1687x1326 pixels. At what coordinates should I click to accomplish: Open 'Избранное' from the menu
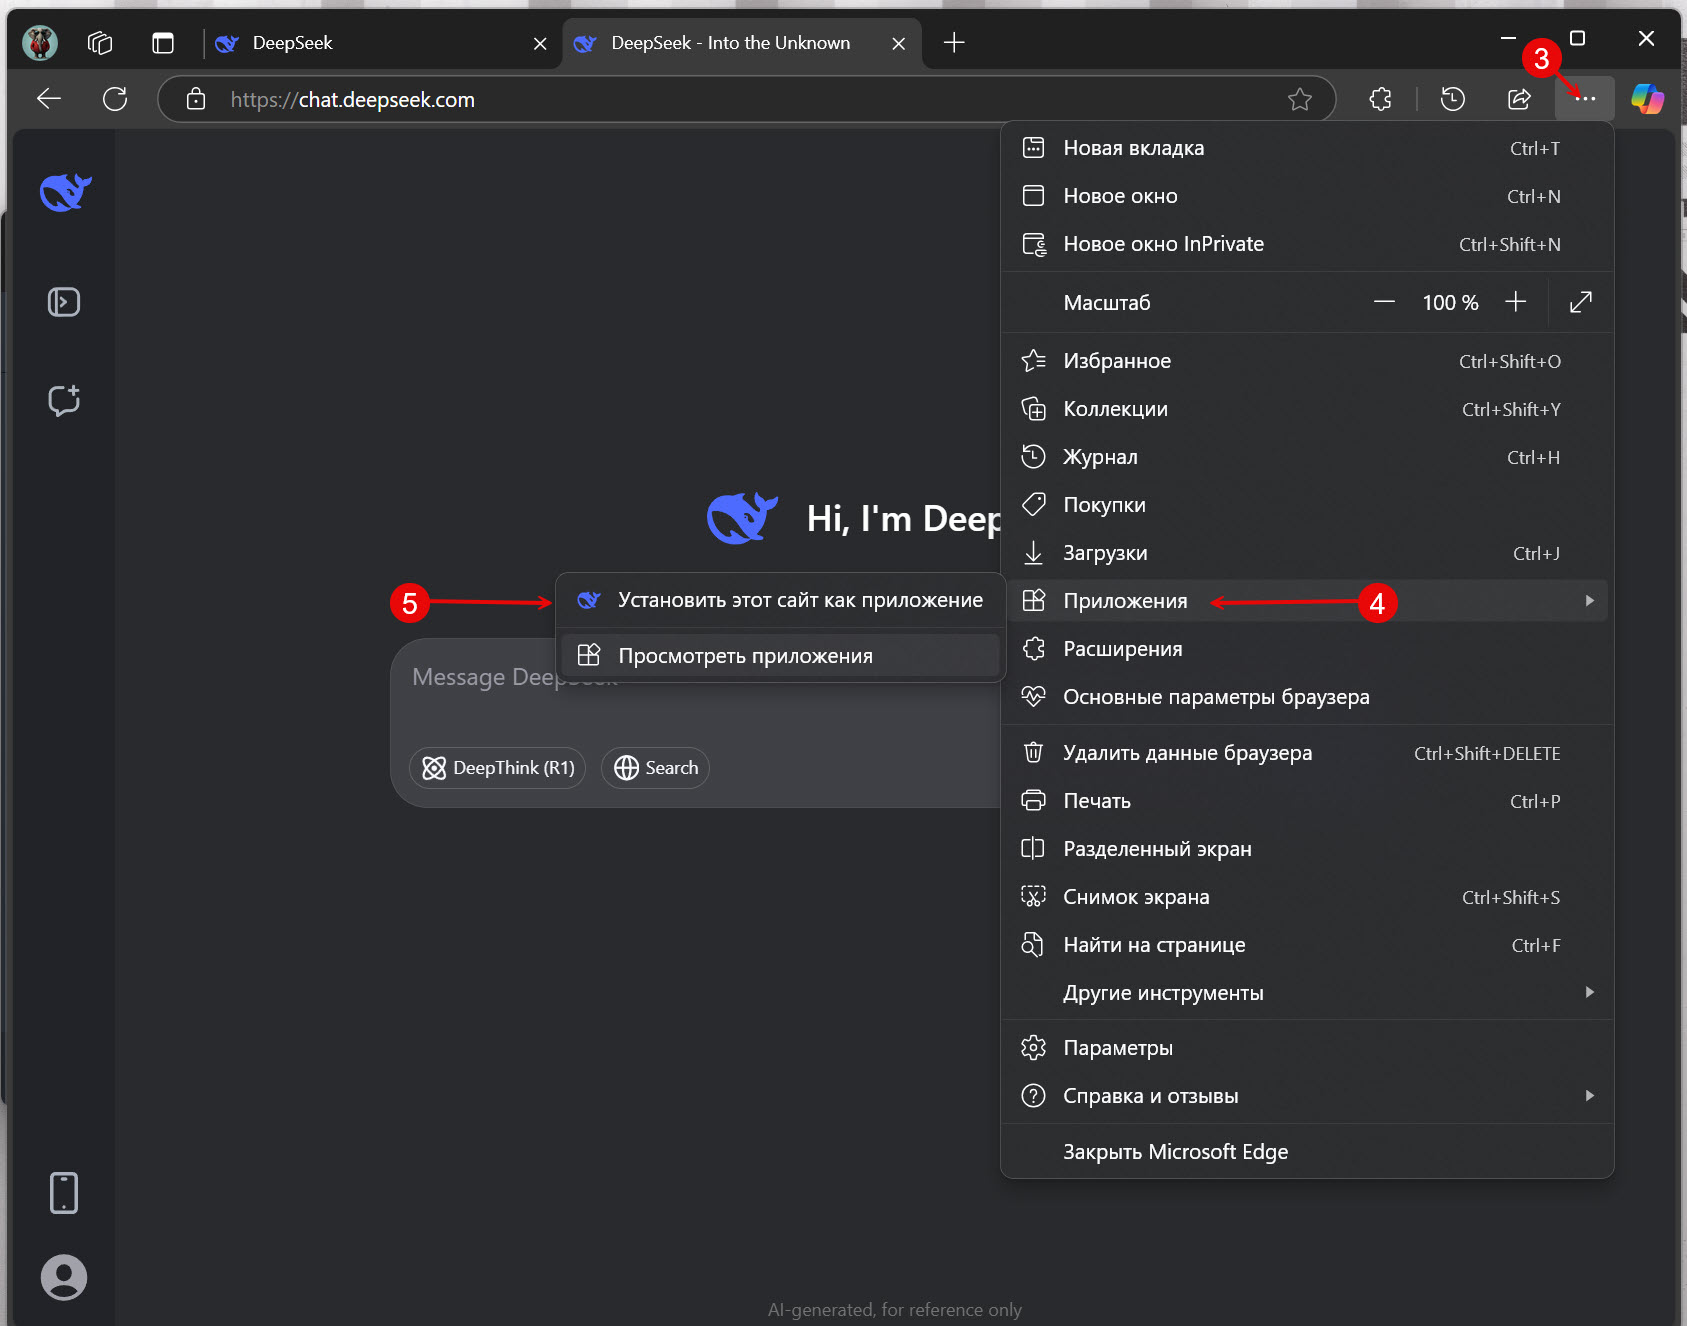[1307, 361]
